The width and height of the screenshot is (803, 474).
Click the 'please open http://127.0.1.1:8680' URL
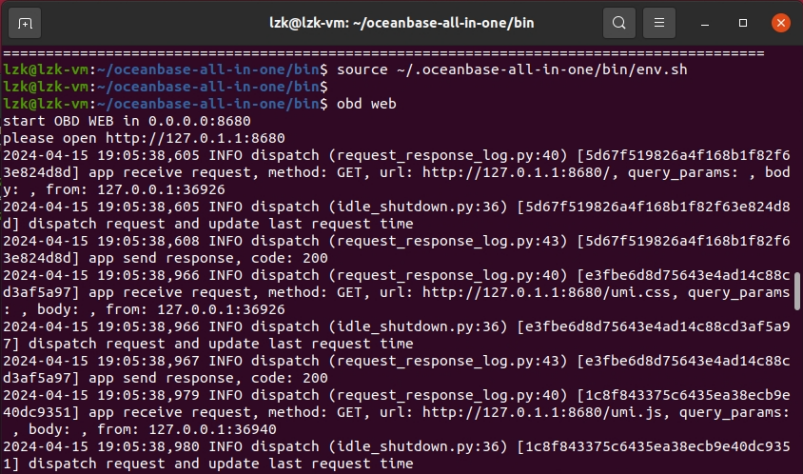click(195, 138)
